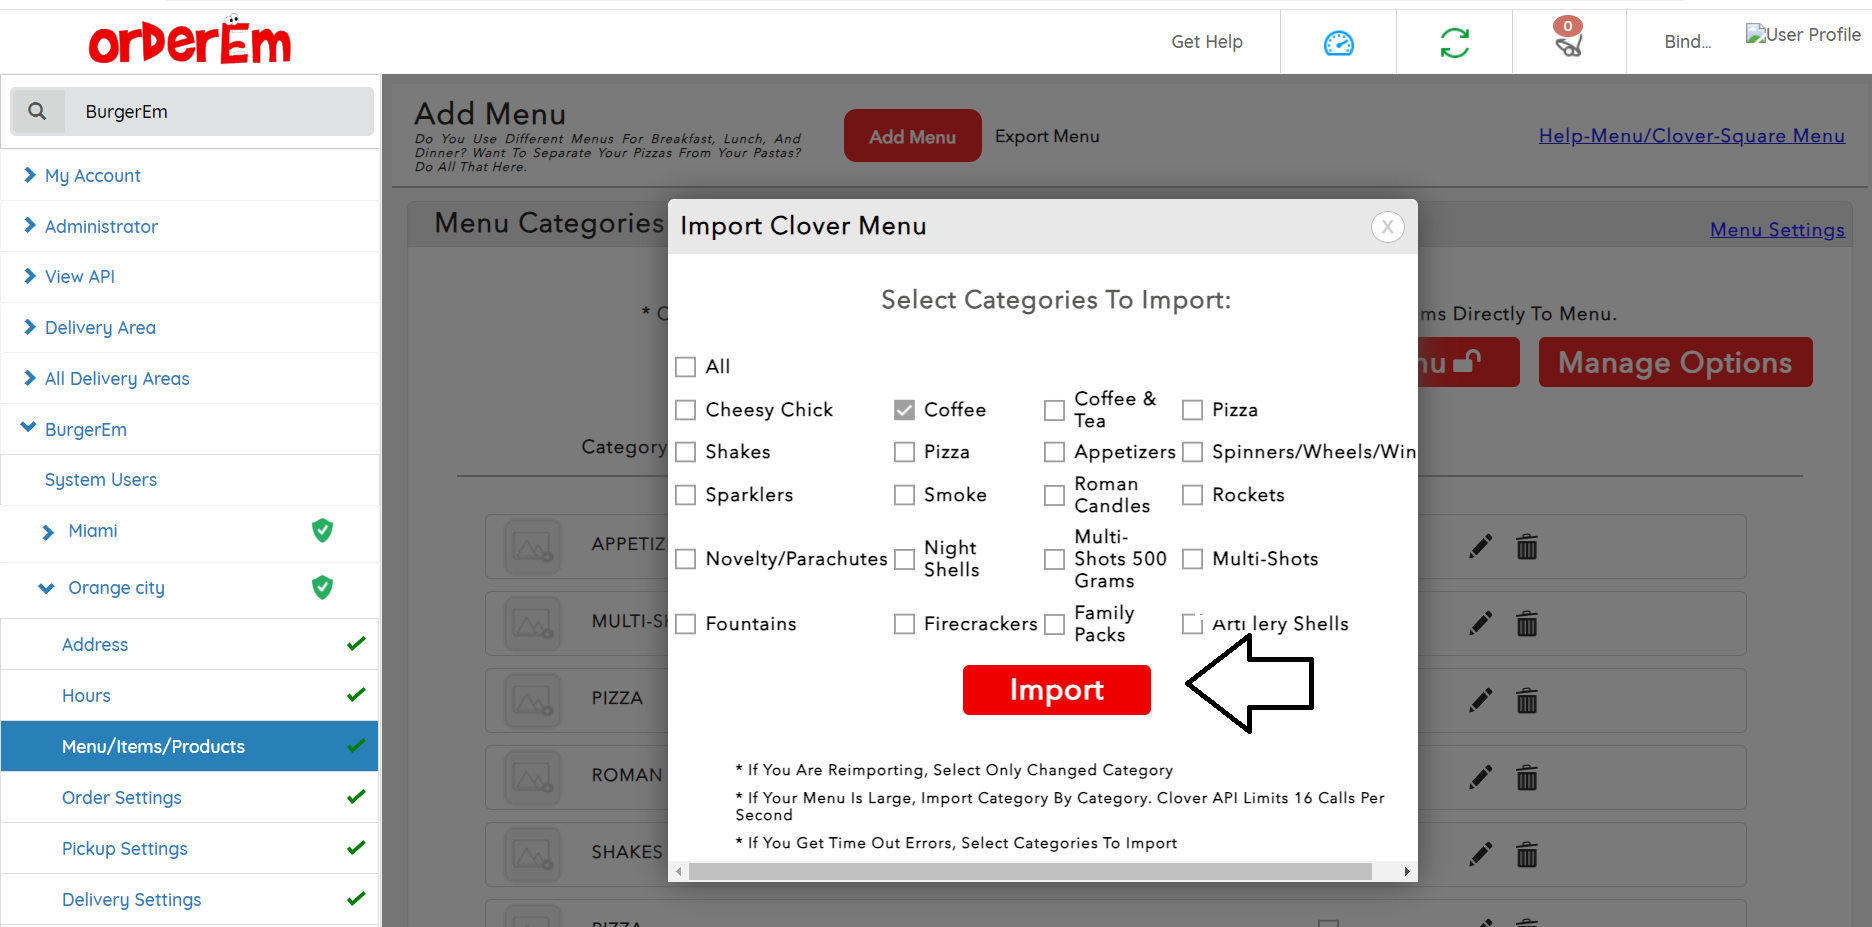
Task: Click the dialog's horizontal scrollbar
Action: coord(1030,872)
